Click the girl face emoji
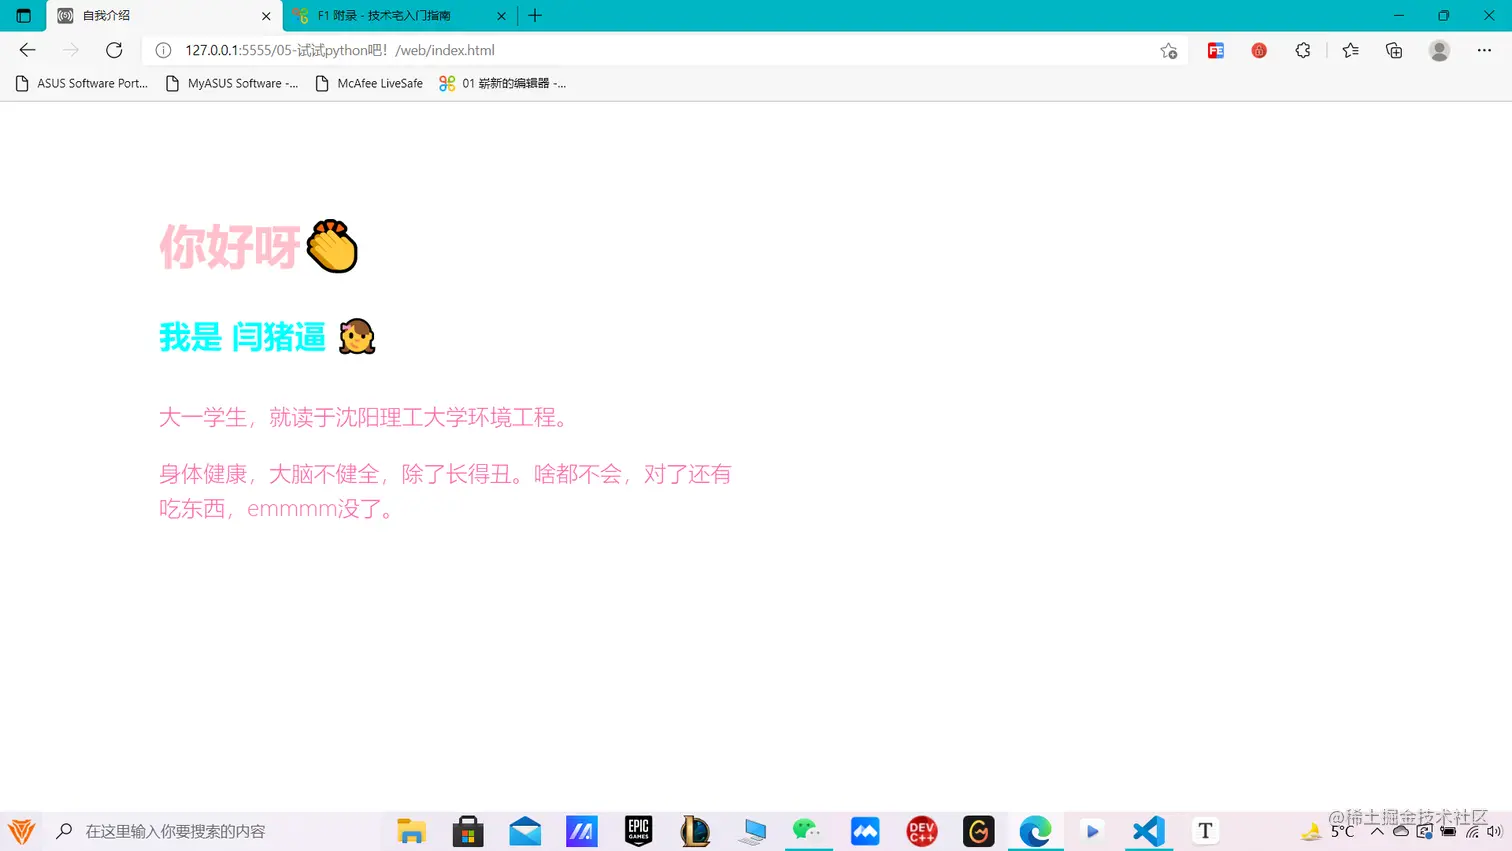The width and height of the screenshot is (1512, 851). tap(357, 337)
